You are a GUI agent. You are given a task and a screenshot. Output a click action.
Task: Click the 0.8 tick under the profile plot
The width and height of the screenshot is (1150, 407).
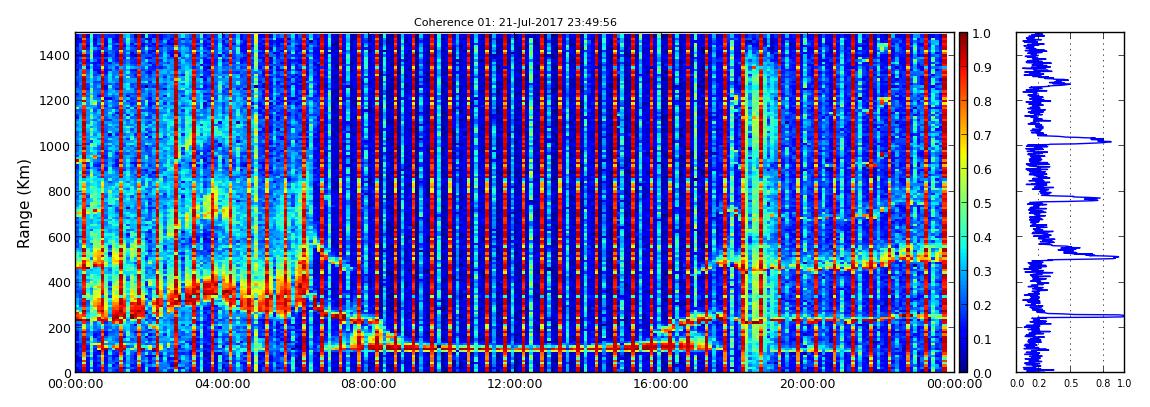[1103, 384]
